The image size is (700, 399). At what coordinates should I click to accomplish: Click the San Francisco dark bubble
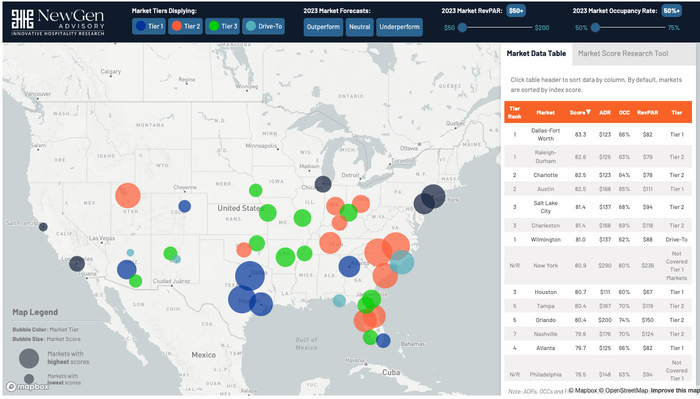click(43, 227)
